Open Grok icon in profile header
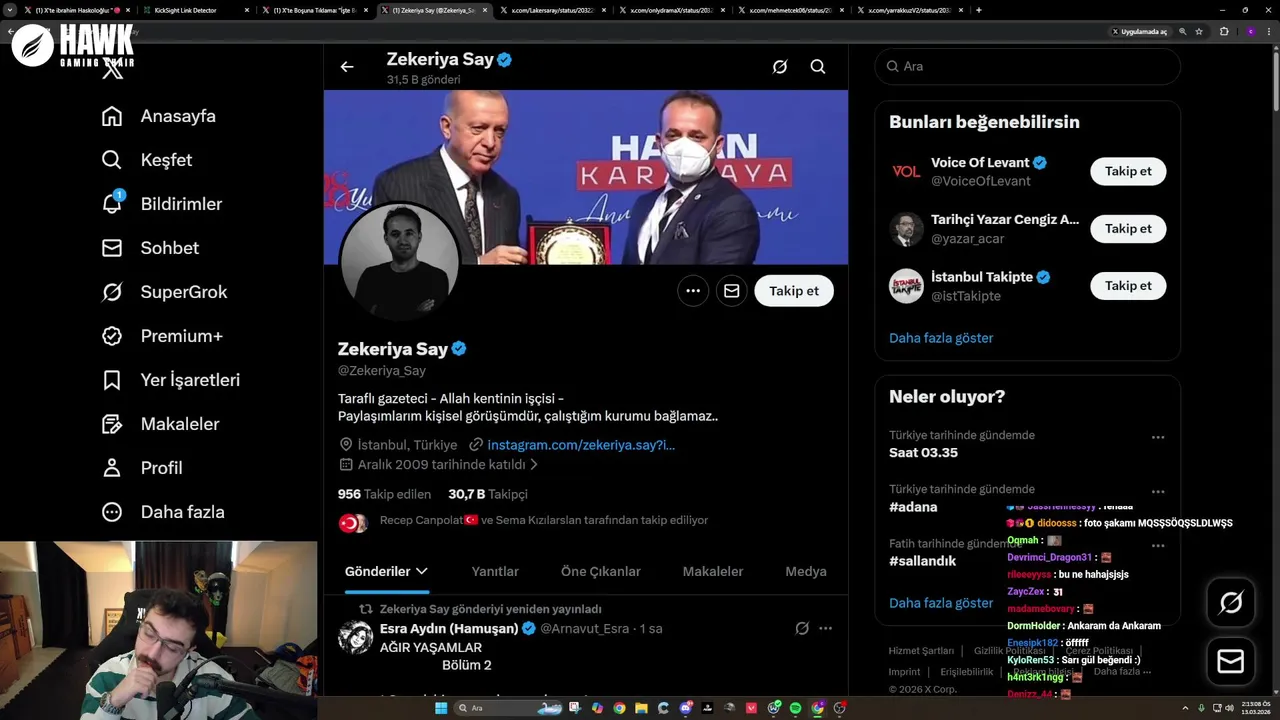 (780, 67)
